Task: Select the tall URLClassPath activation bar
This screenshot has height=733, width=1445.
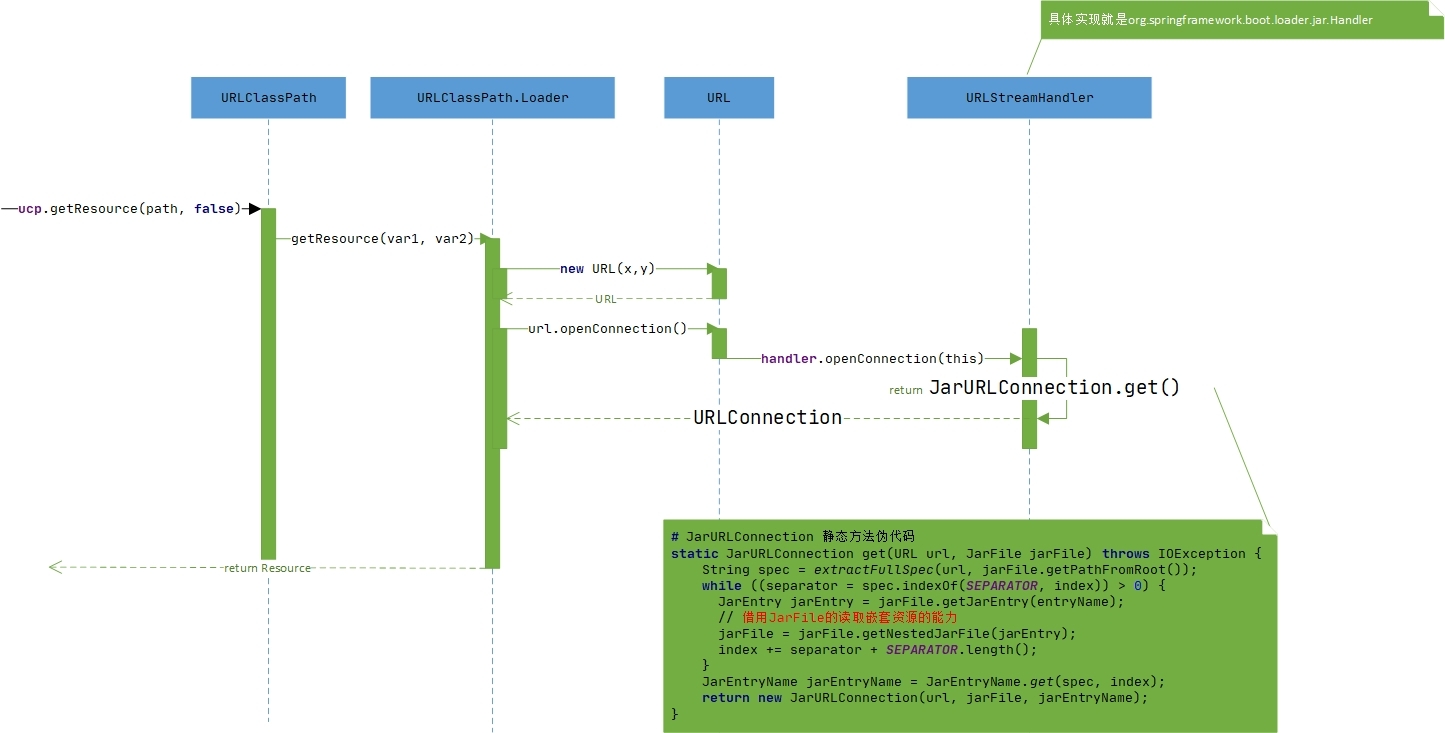Action: coord(268,384)
